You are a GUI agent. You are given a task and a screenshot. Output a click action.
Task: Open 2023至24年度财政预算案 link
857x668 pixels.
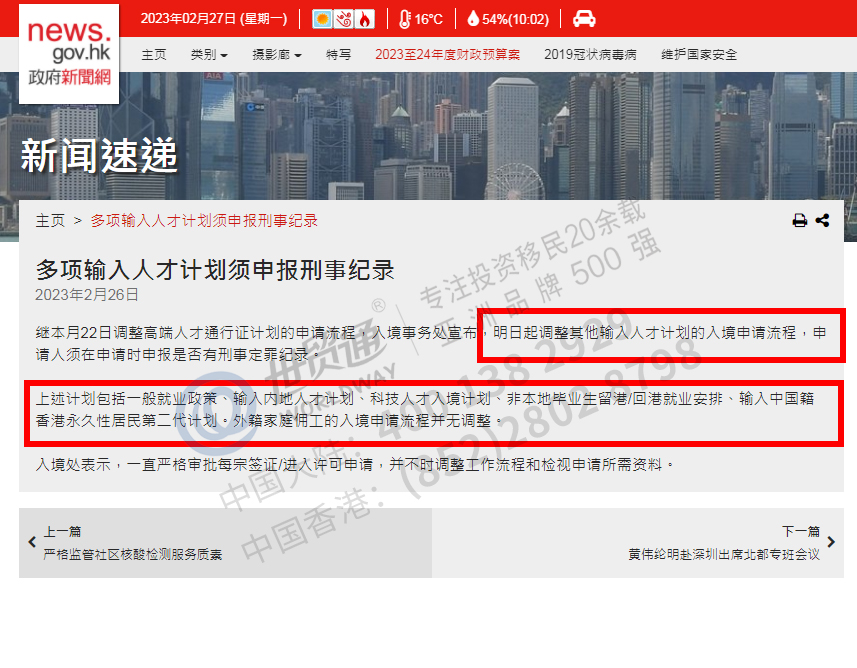click(447, 55)
